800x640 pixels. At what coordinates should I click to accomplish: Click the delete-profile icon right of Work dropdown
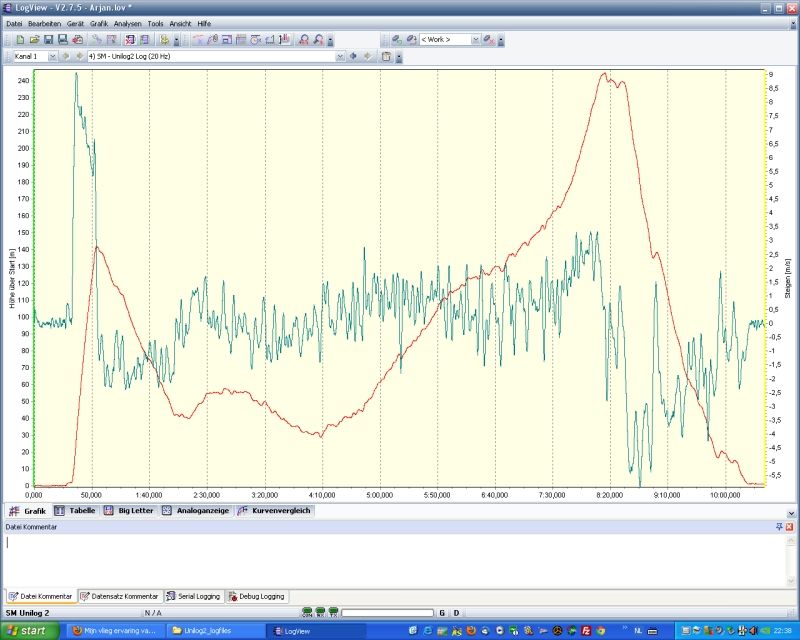point(489,40)
